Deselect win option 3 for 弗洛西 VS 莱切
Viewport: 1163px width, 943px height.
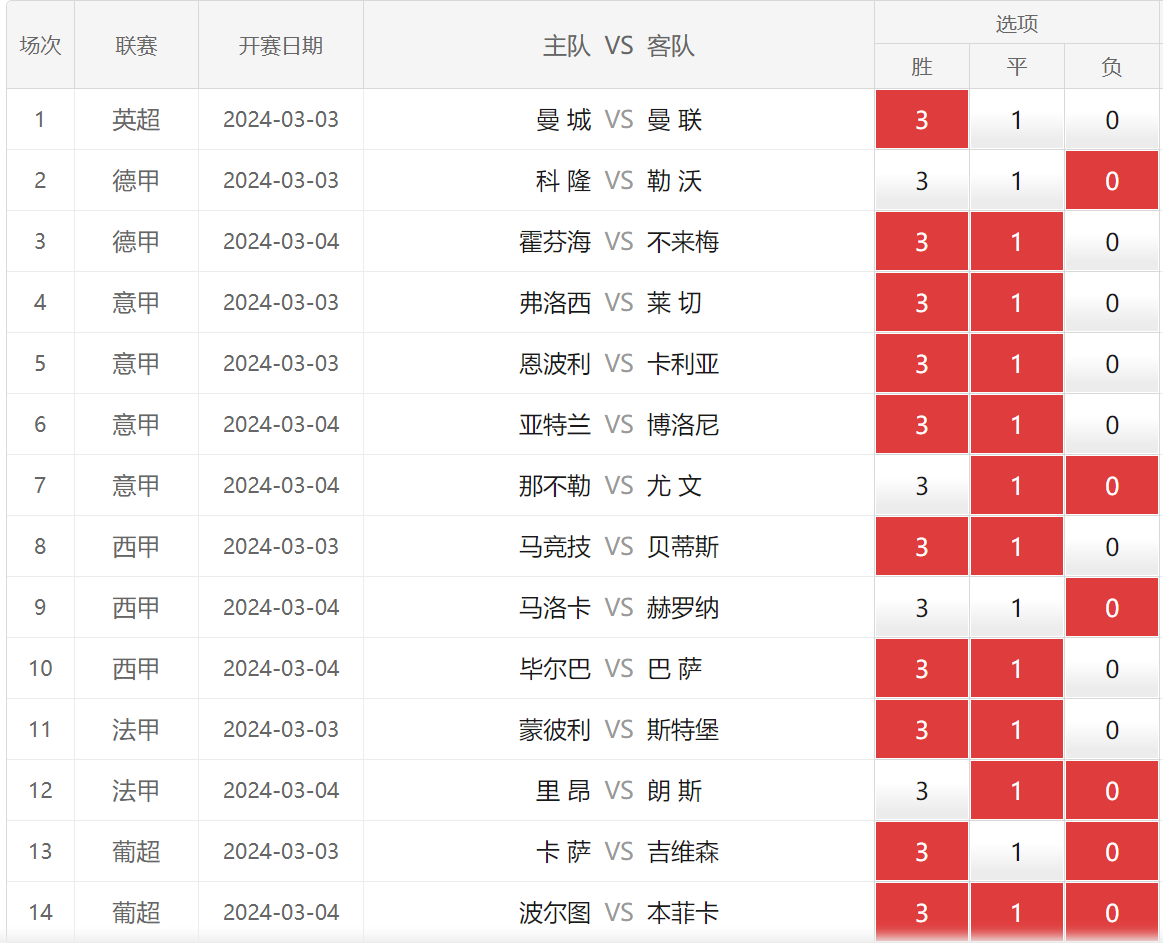(921, 303)
